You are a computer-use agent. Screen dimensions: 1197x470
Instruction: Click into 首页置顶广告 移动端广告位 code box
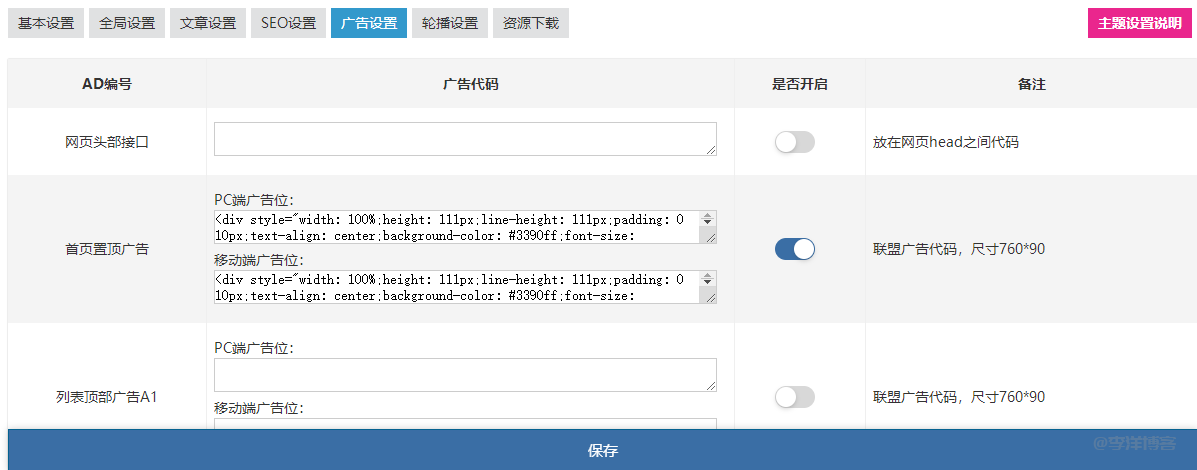pyautogui.click(x=457, y=286)
